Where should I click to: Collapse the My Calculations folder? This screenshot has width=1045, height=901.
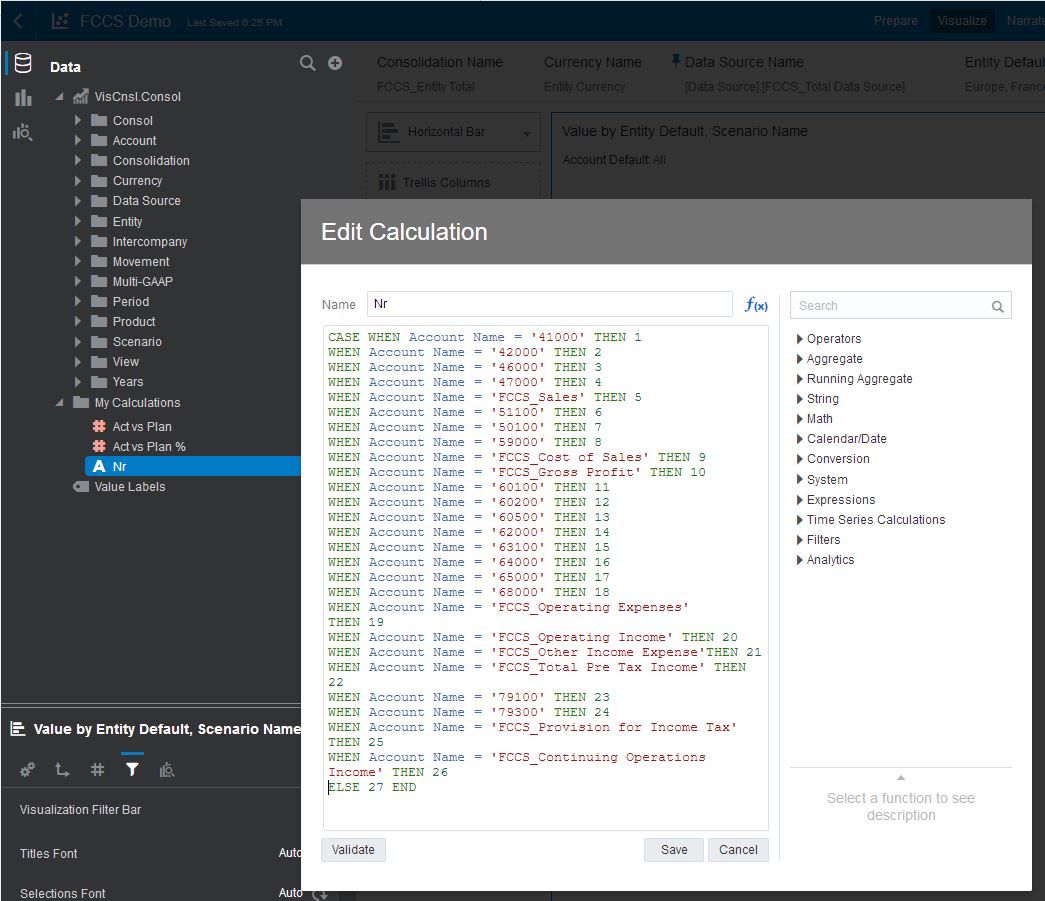60,403
